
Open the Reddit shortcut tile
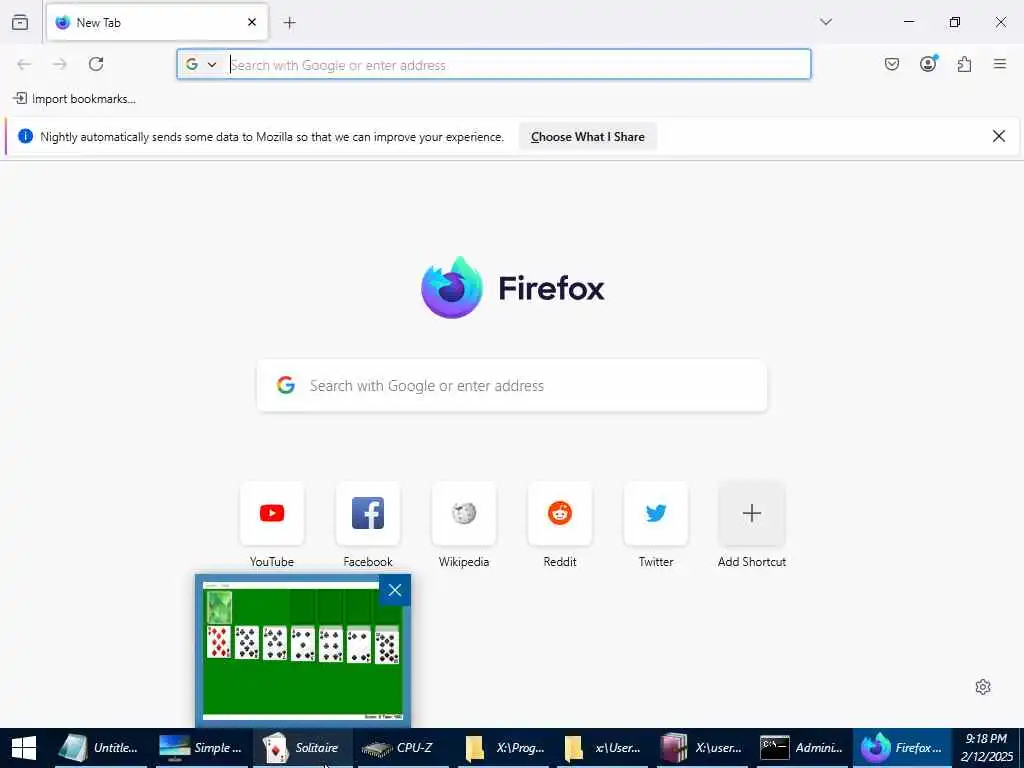560,513
